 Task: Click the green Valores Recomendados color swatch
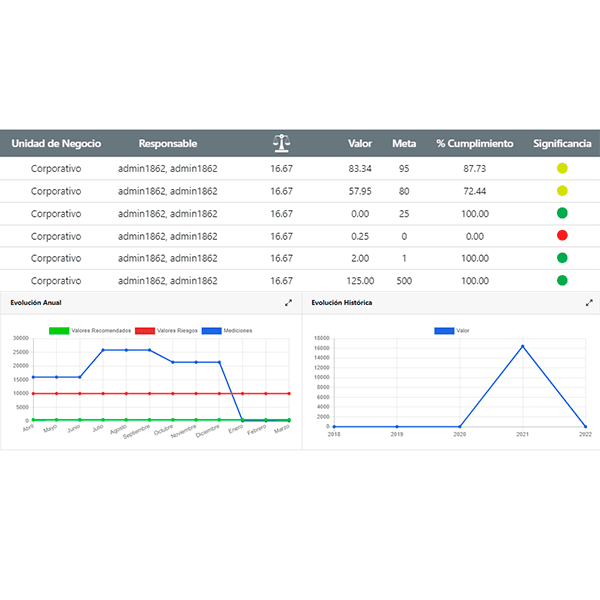(59, 330)
